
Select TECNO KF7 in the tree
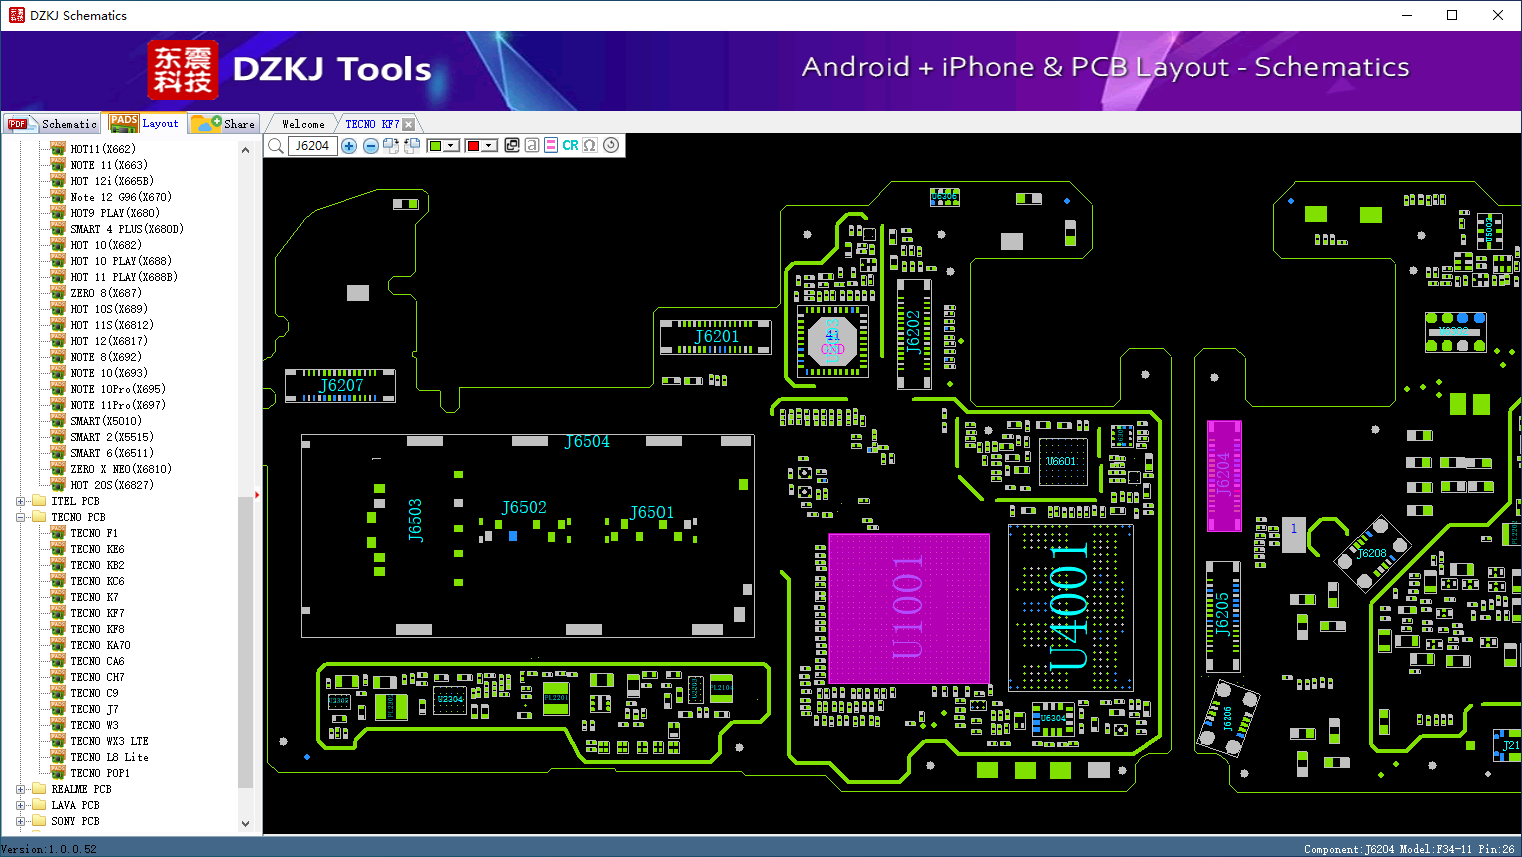[x=97, y=613]
